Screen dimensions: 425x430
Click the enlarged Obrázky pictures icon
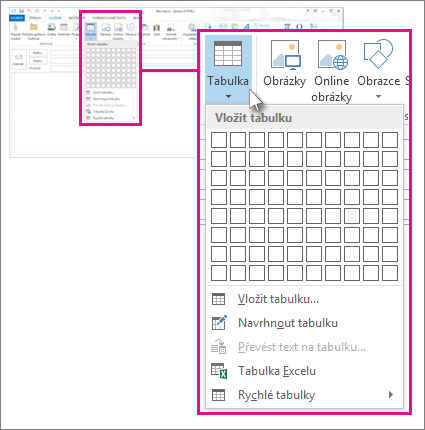click(285, 55)
